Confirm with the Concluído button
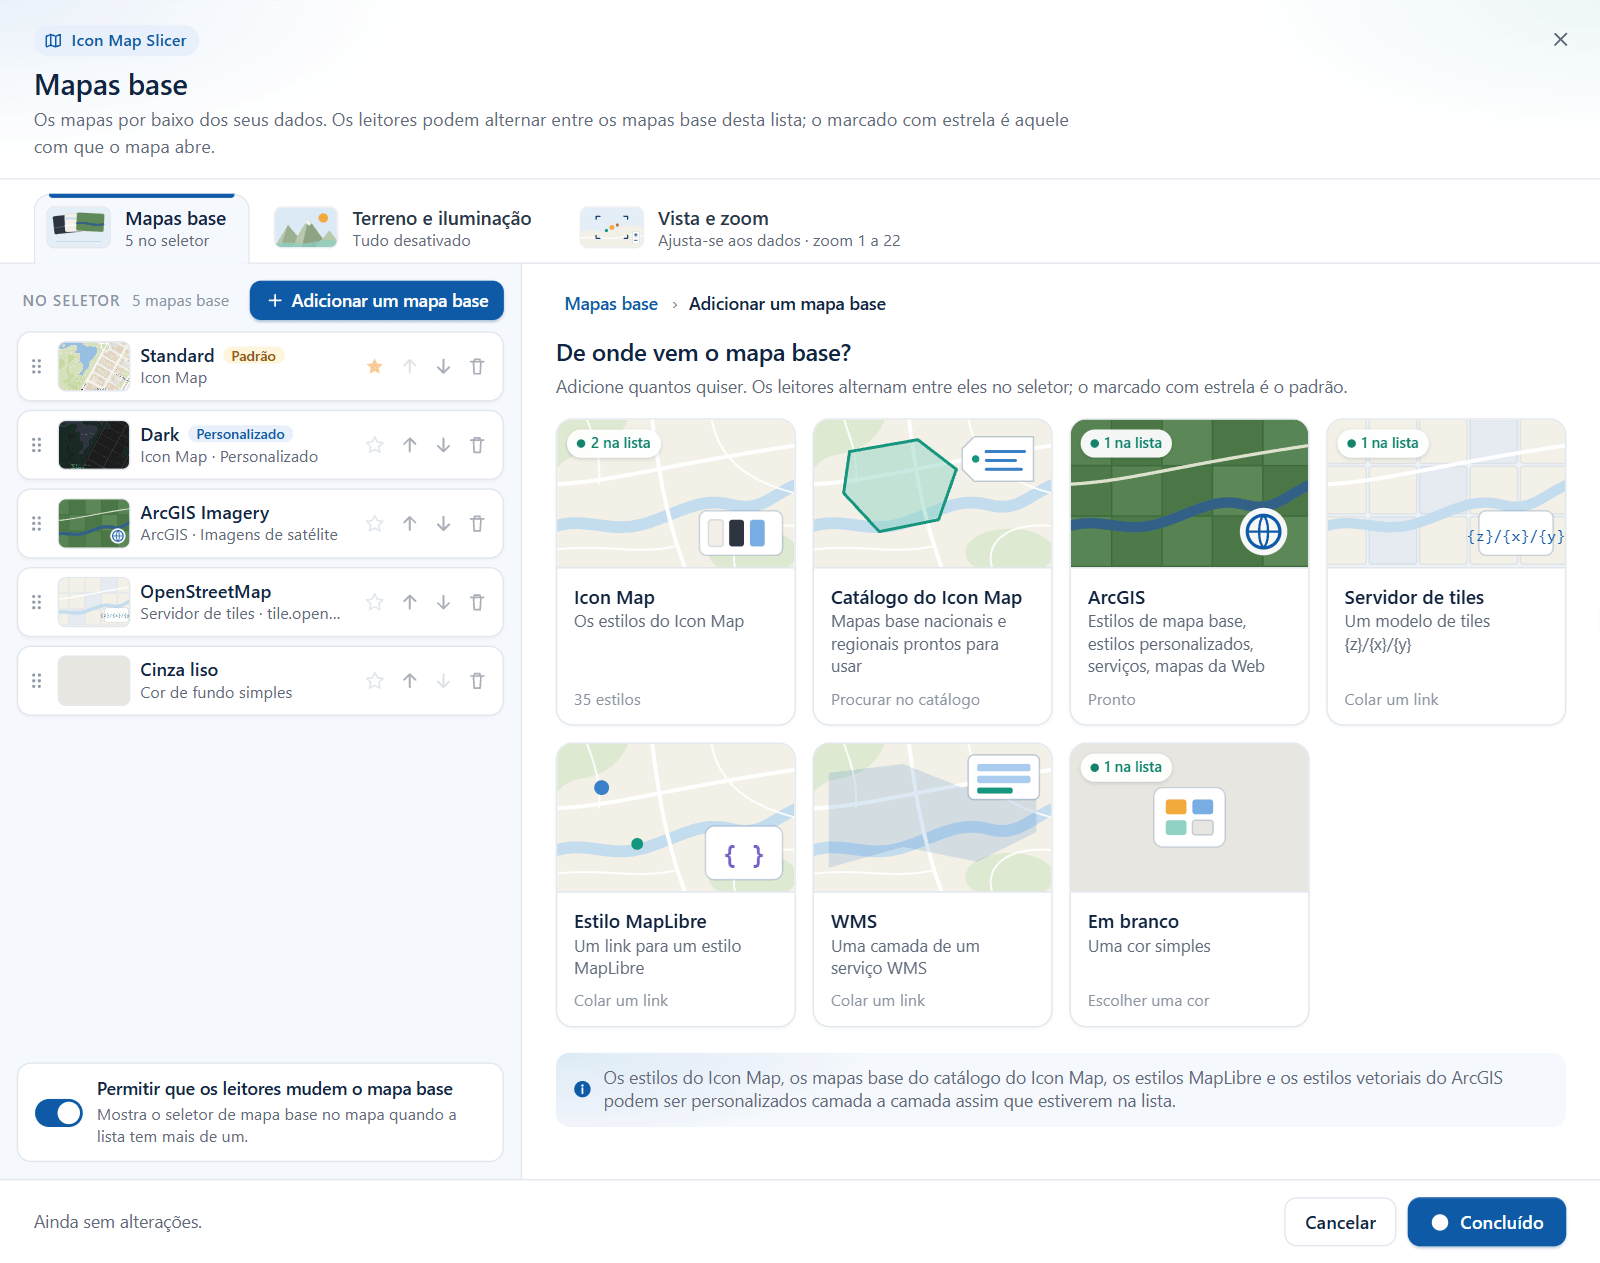Screen dimensions: 1600x1263 [1487, 1222]
